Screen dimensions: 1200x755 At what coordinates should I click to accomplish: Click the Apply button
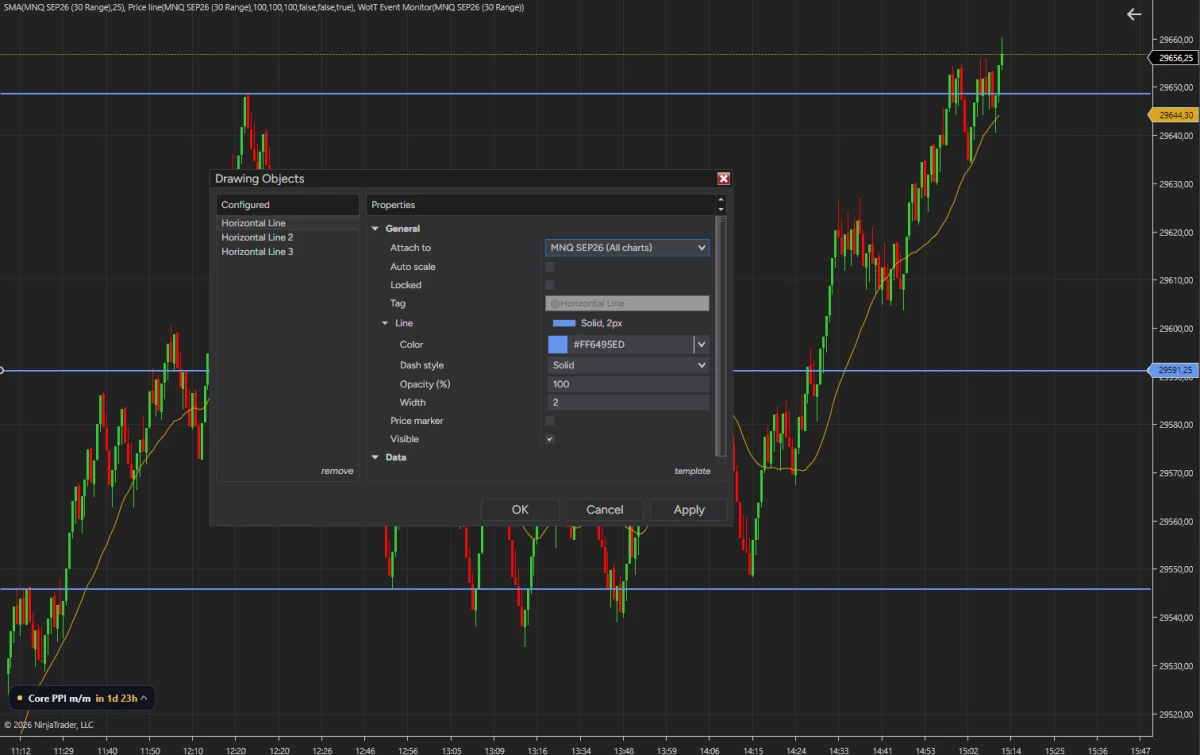coord(689,509)
